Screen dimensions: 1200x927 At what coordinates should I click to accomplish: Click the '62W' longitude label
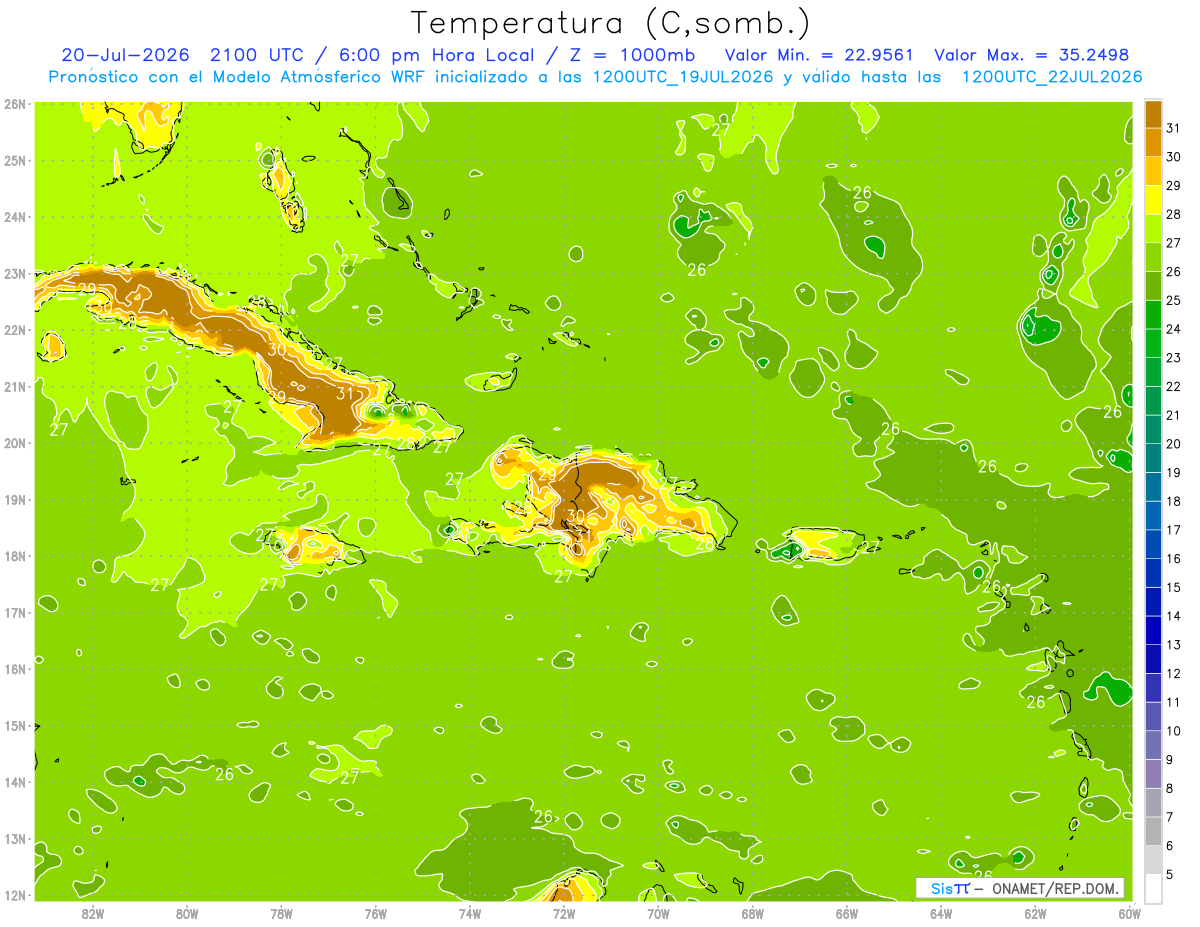click(1035, 913)
